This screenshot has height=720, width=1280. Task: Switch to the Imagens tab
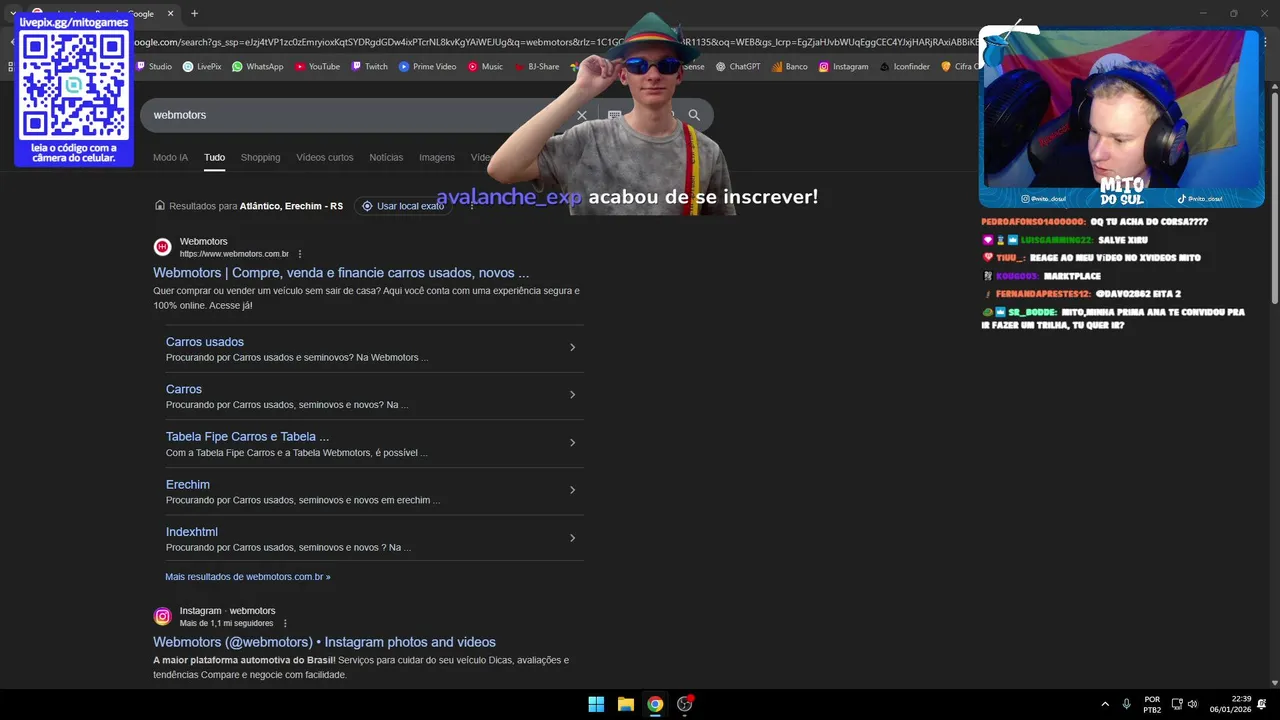point(437,157)
